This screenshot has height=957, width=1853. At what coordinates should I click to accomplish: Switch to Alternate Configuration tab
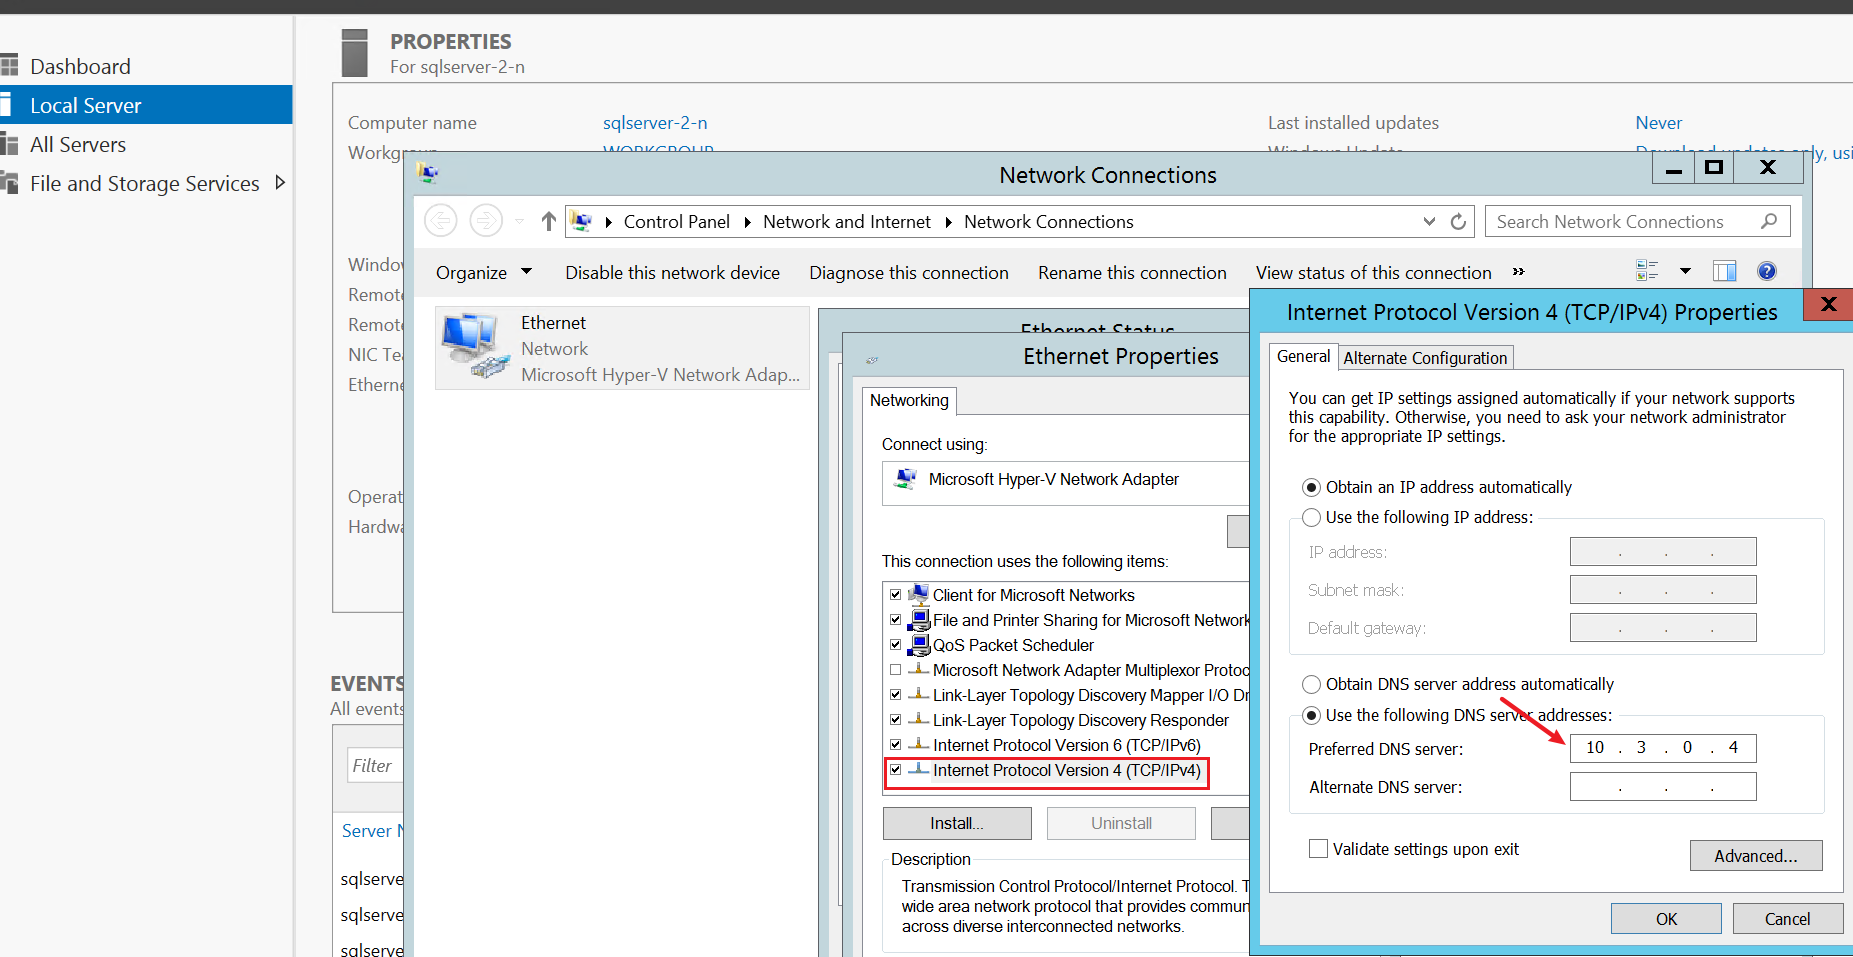coord(1424,358)
